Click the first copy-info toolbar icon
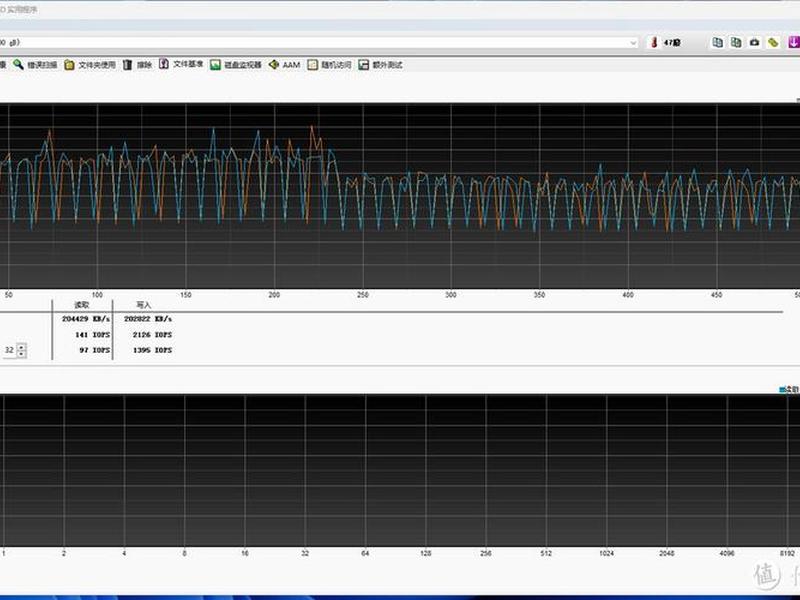The height and width of the screenshot is (600, 800). pyautogui.click(x=717, y=42)
